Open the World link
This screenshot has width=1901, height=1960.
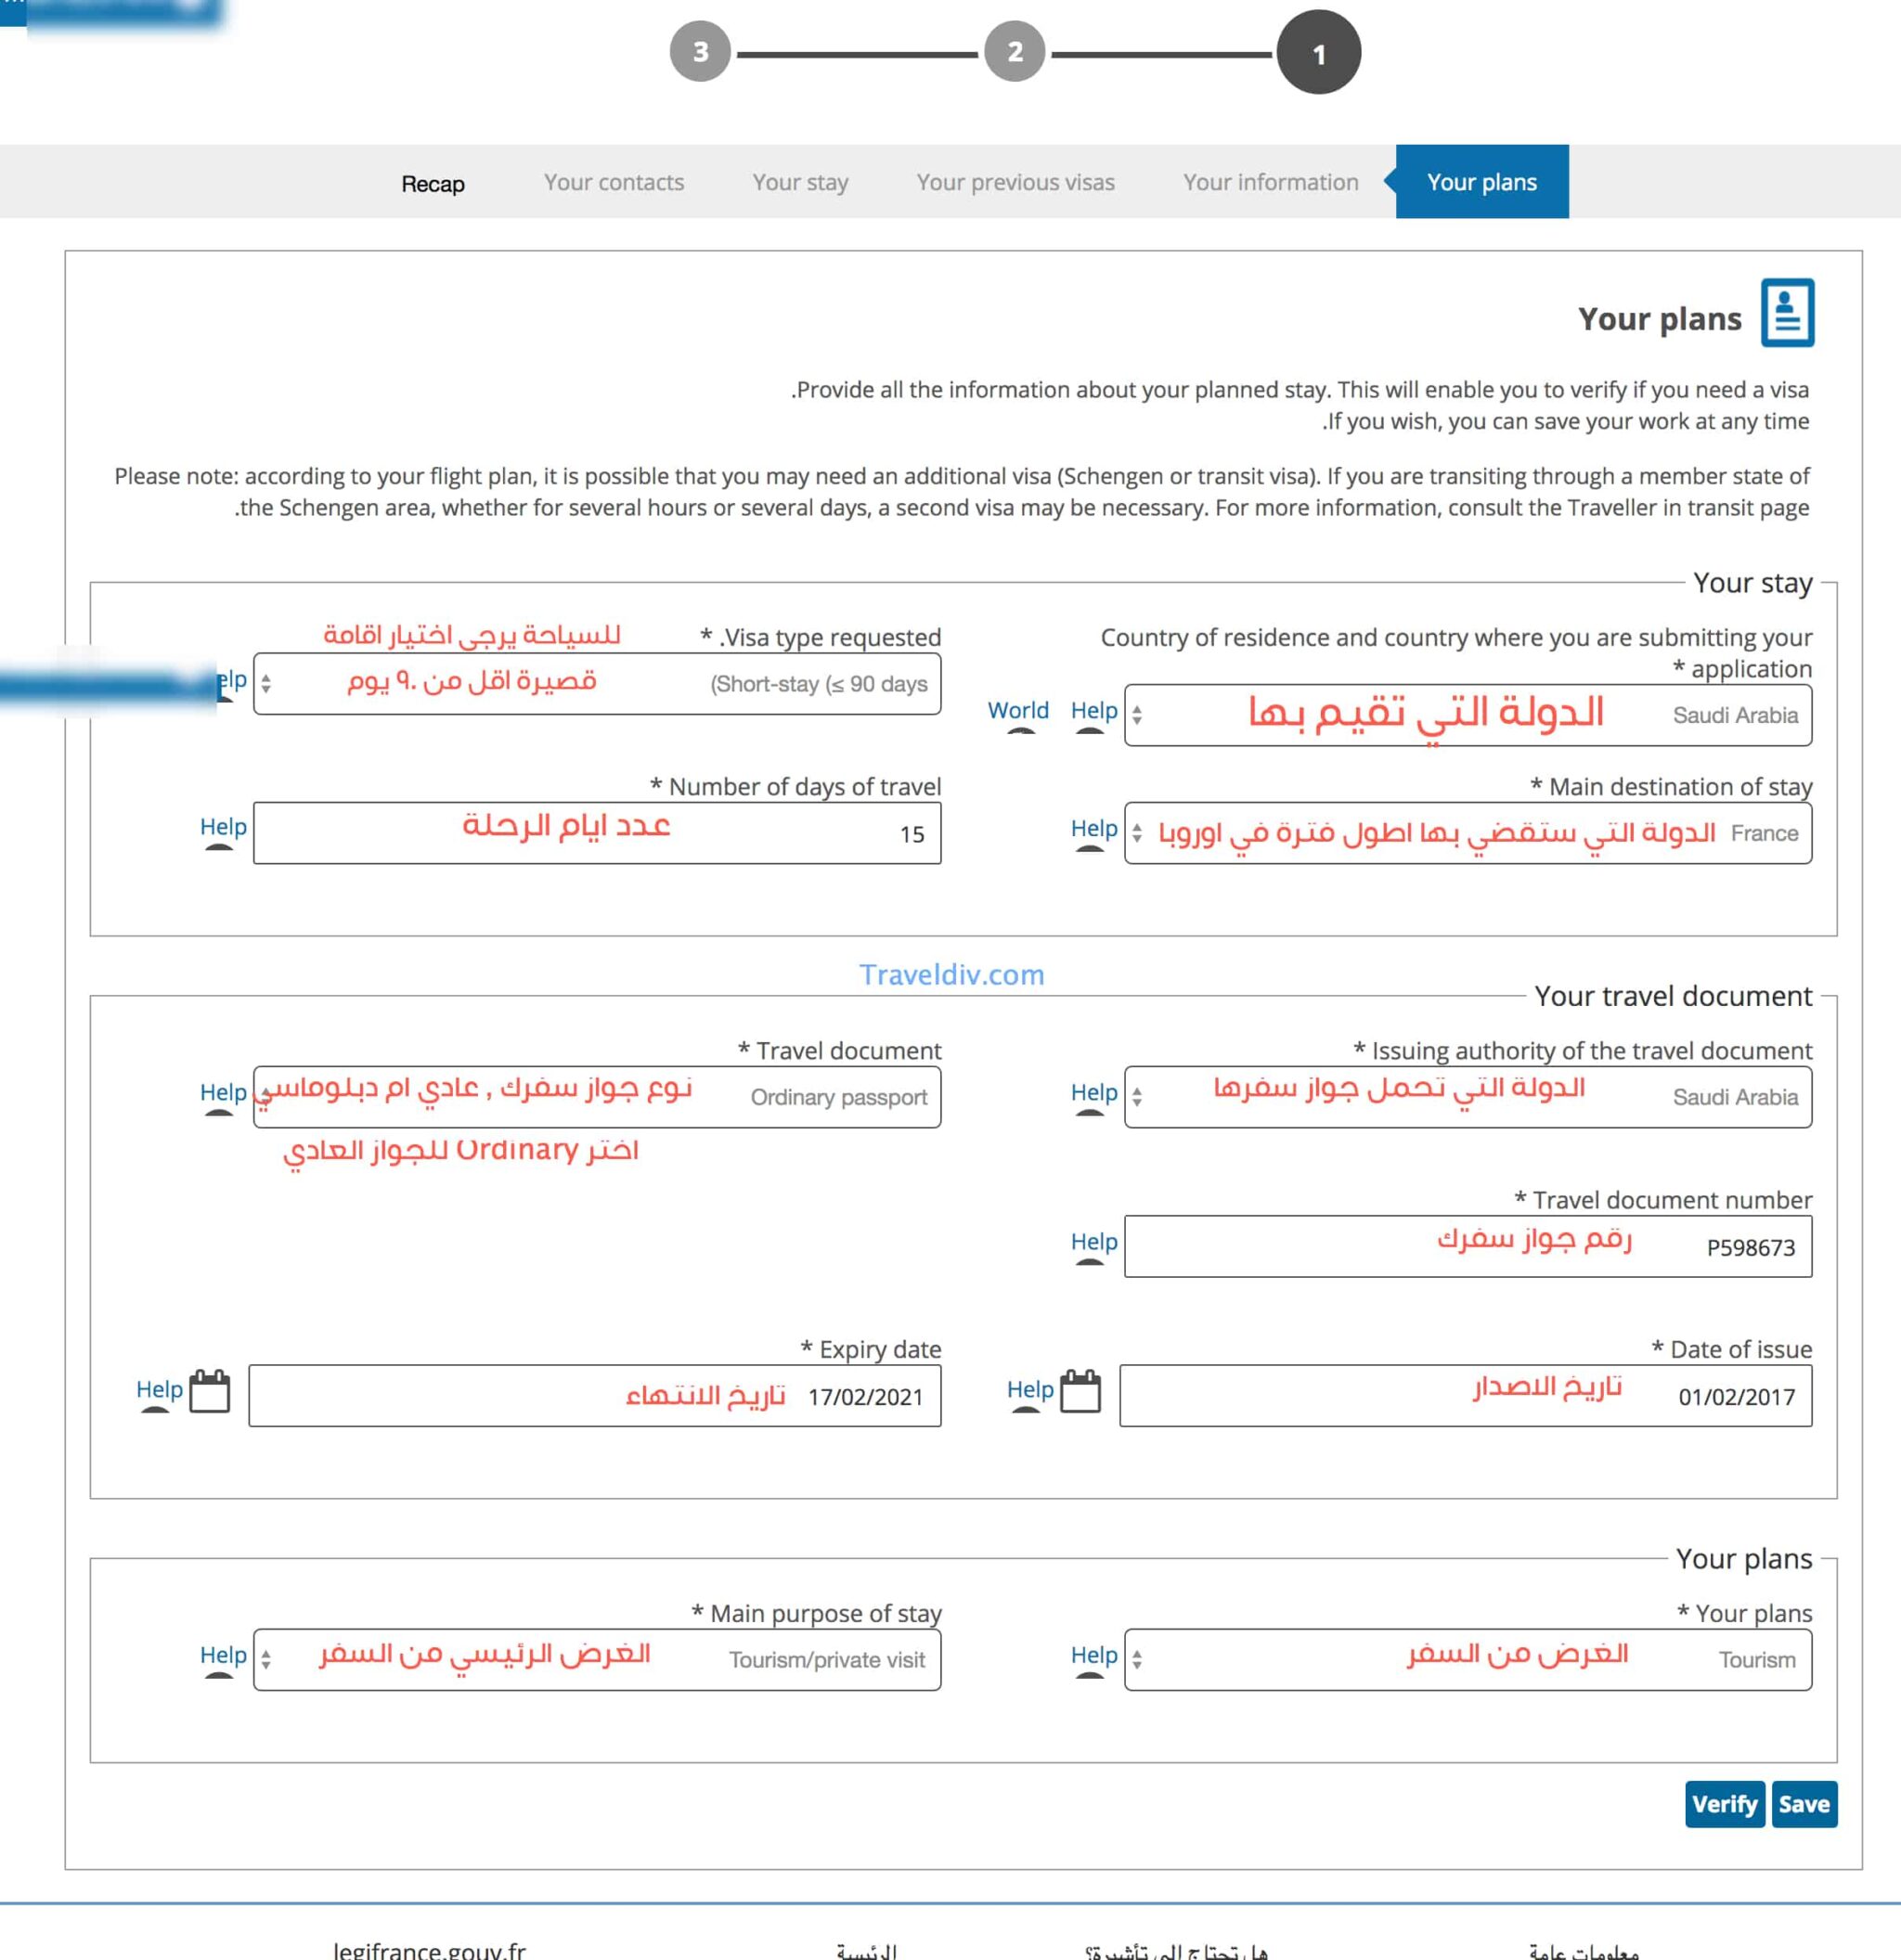(x=1018, y=710)
